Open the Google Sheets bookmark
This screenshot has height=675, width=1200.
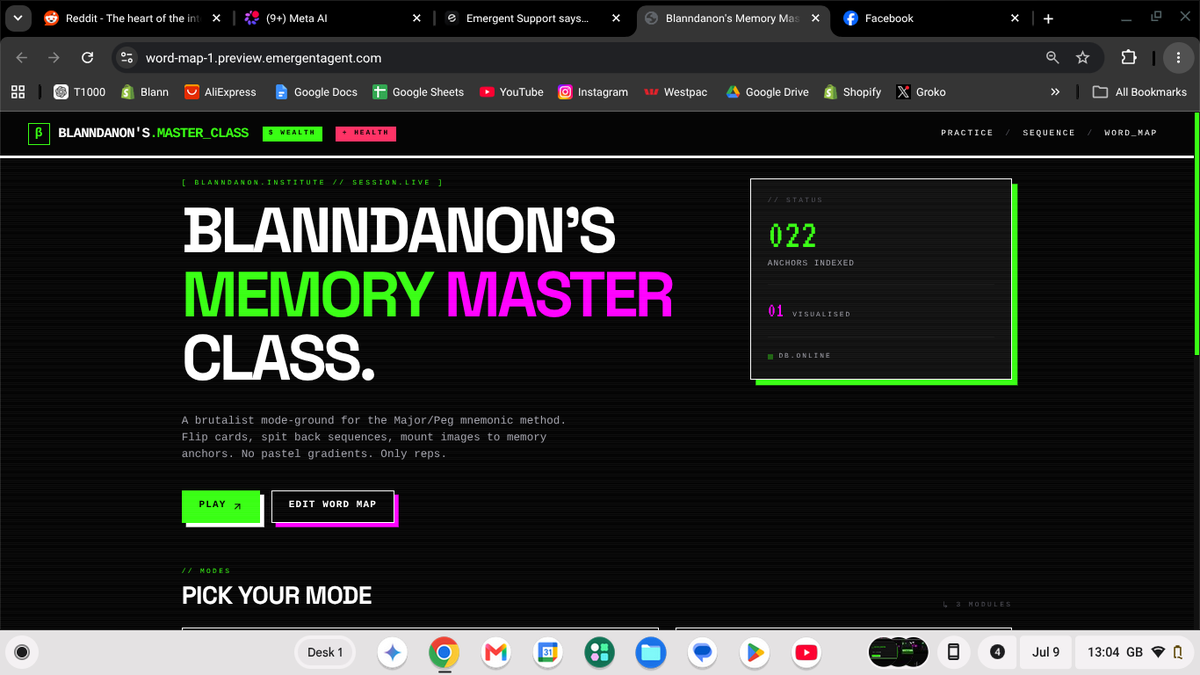(418, 92)
